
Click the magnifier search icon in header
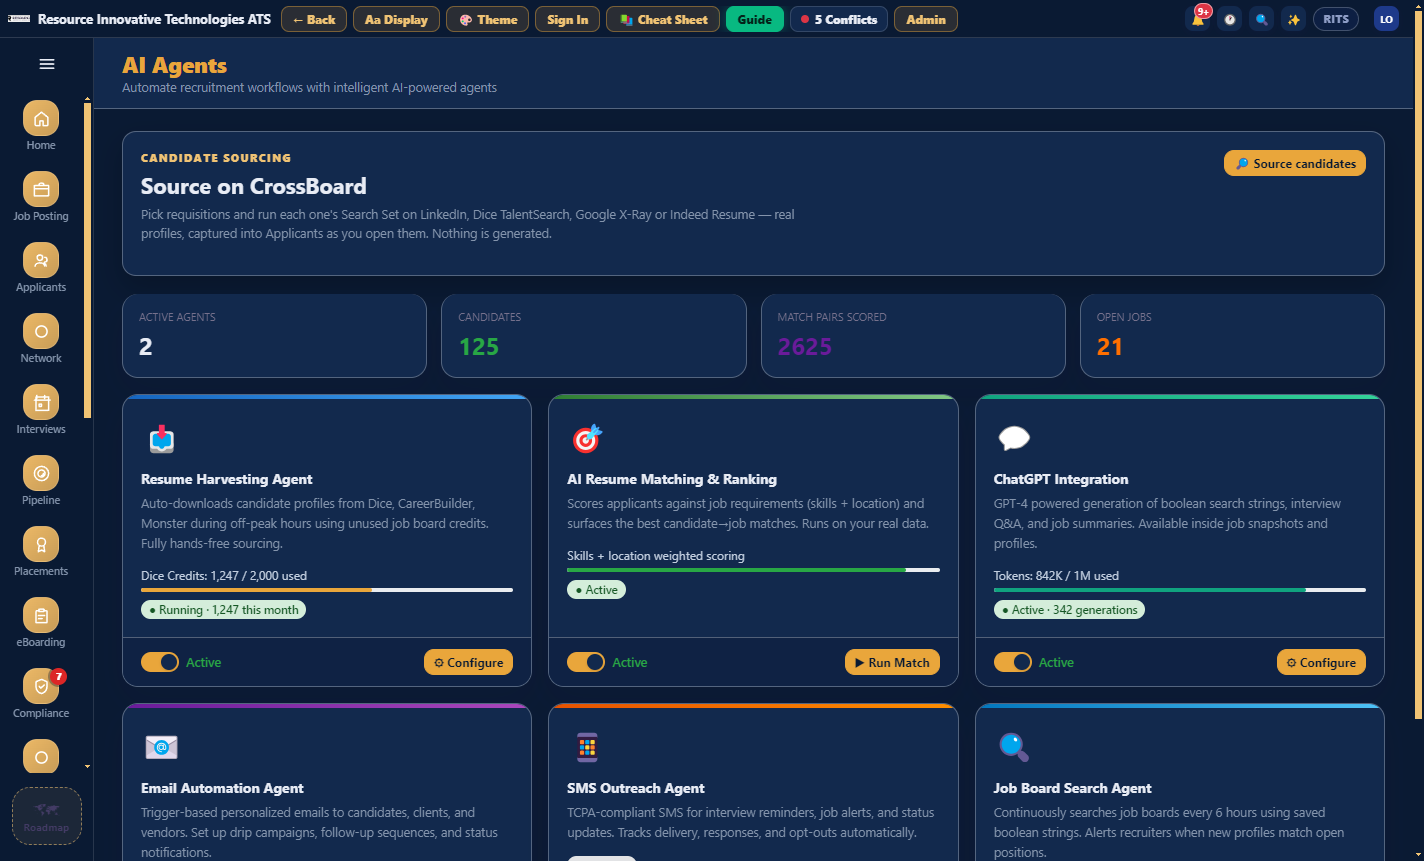[1262, 19]
